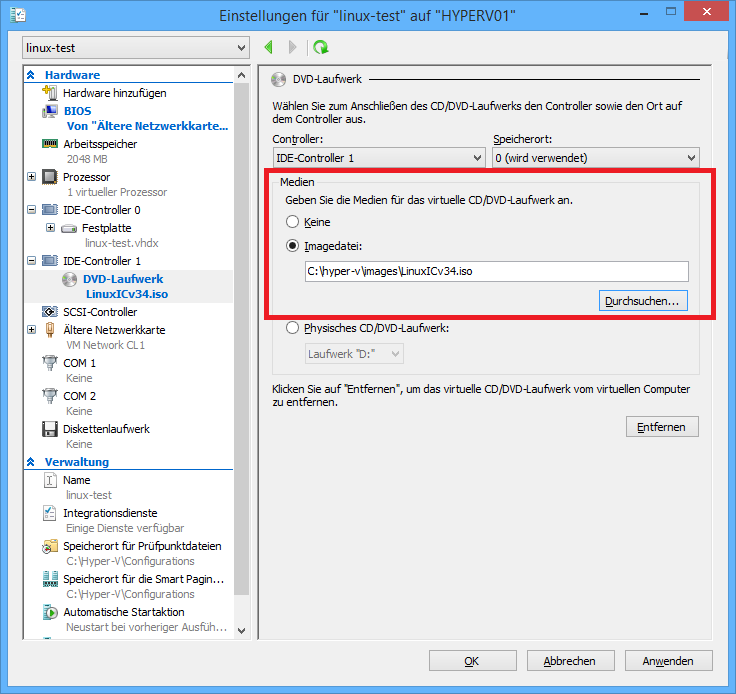Collapse the IDE-Controller 0 node
The image size is (736, 694).
point(31,210)
